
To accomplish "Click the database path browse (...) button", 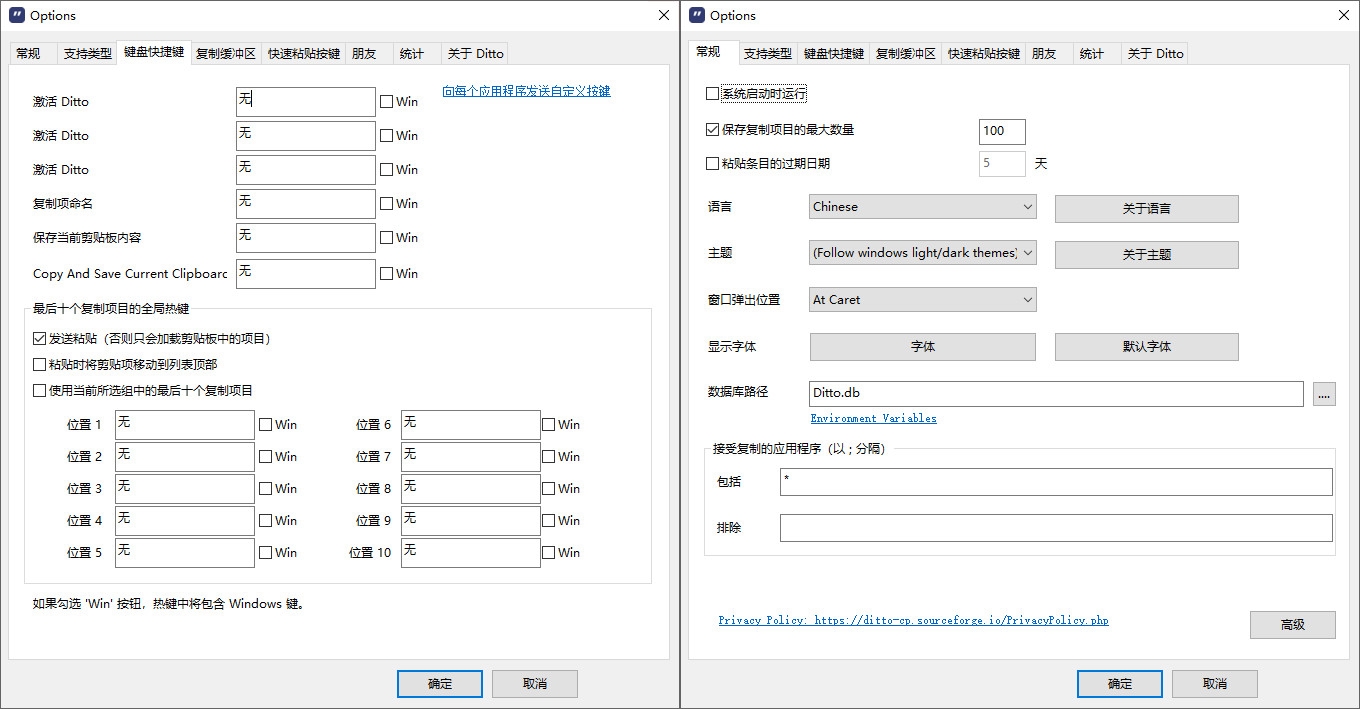I will pyautogui.click(x=1324, y=395).
